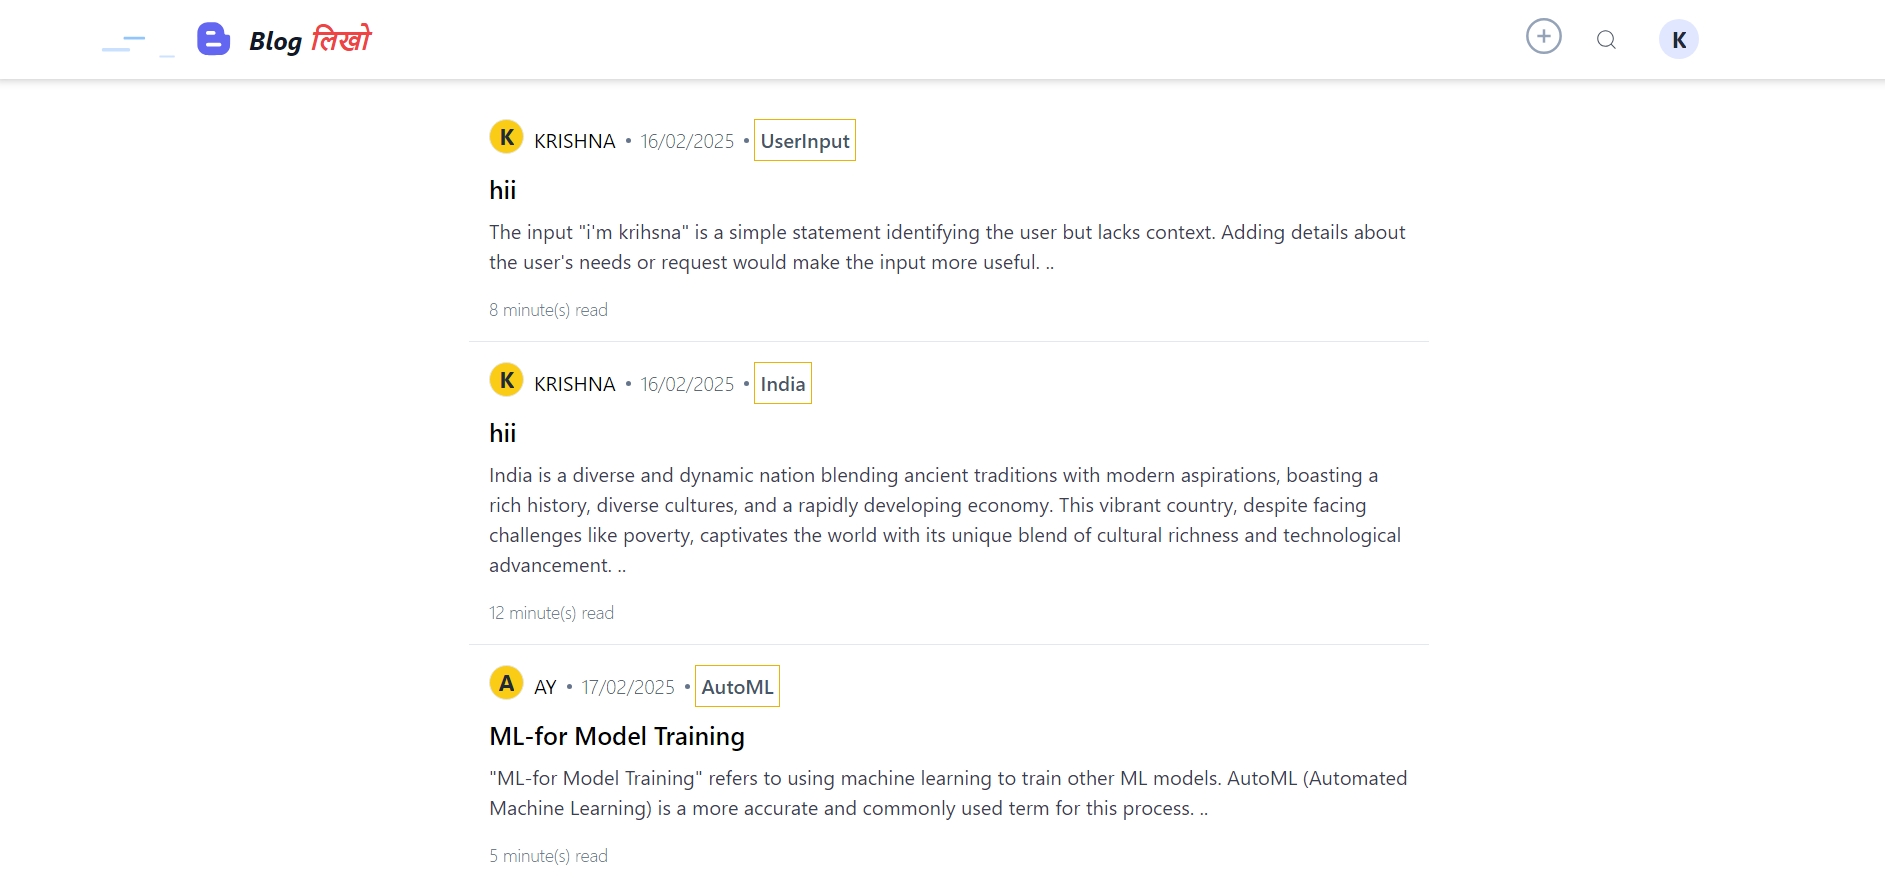This screenshot has height=887, width=1885.
Task: Click KRISHNA's avatar on the UserInput post
Action: coord(506,137)
